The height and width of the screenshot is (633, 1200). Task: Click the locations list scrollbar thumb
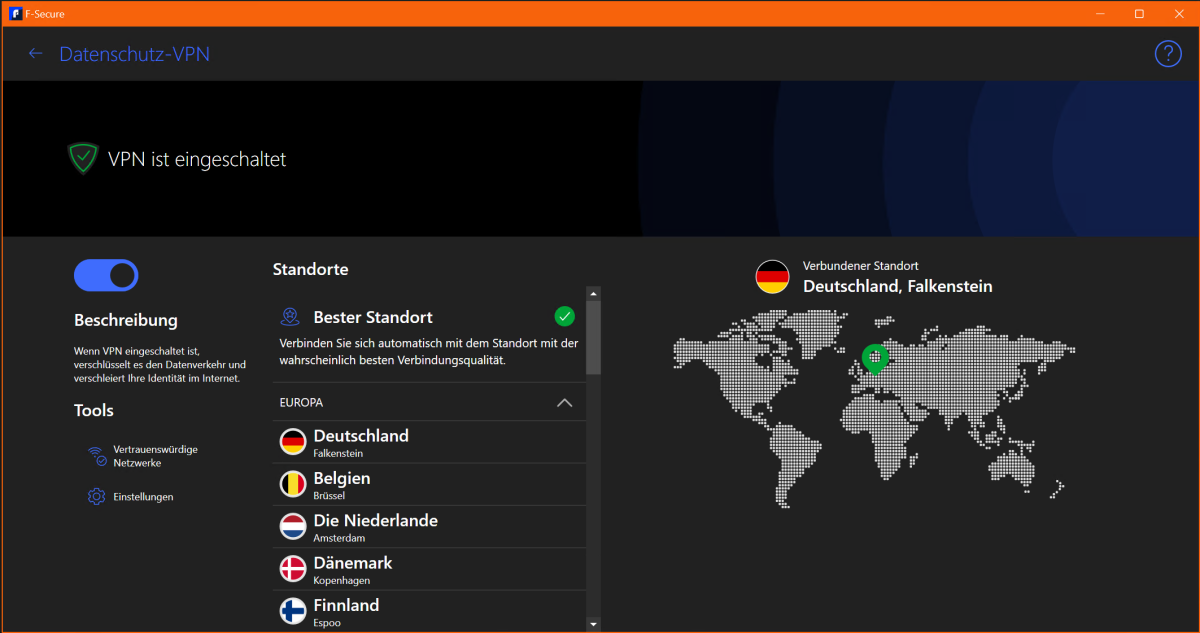(x=594, y=337)
